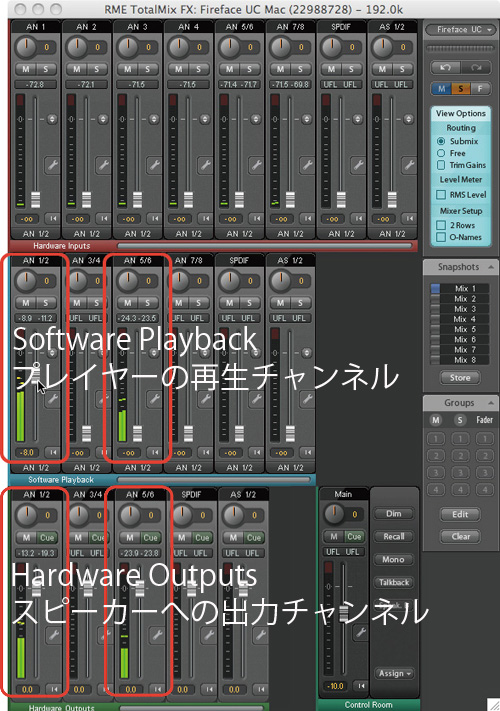The height and width of the screenshot is (711, 500).
Task: Click the Talkback button
Action: click(393, 582)
